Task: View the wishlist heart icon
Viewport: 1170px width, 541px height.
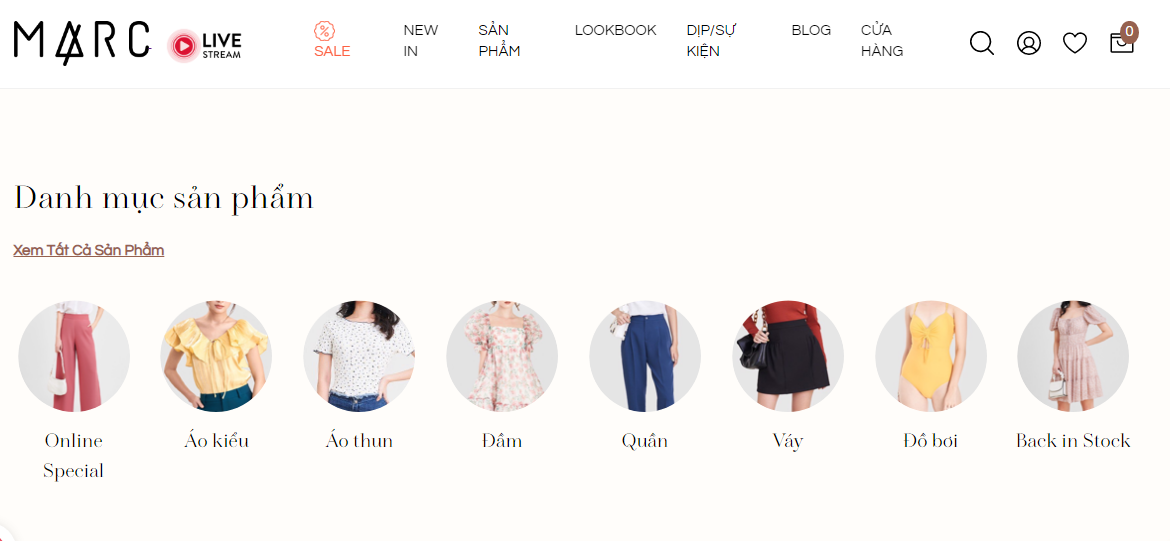Action: [x=1074, y=43]
